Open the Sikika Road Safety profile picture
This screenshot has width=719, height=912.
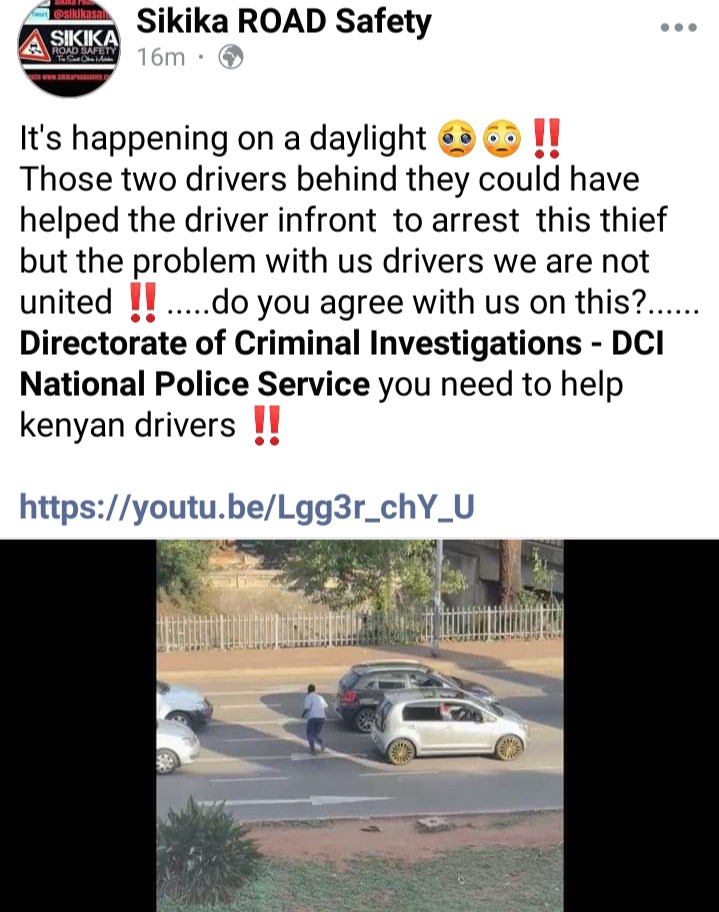click(x=69, y=48)
